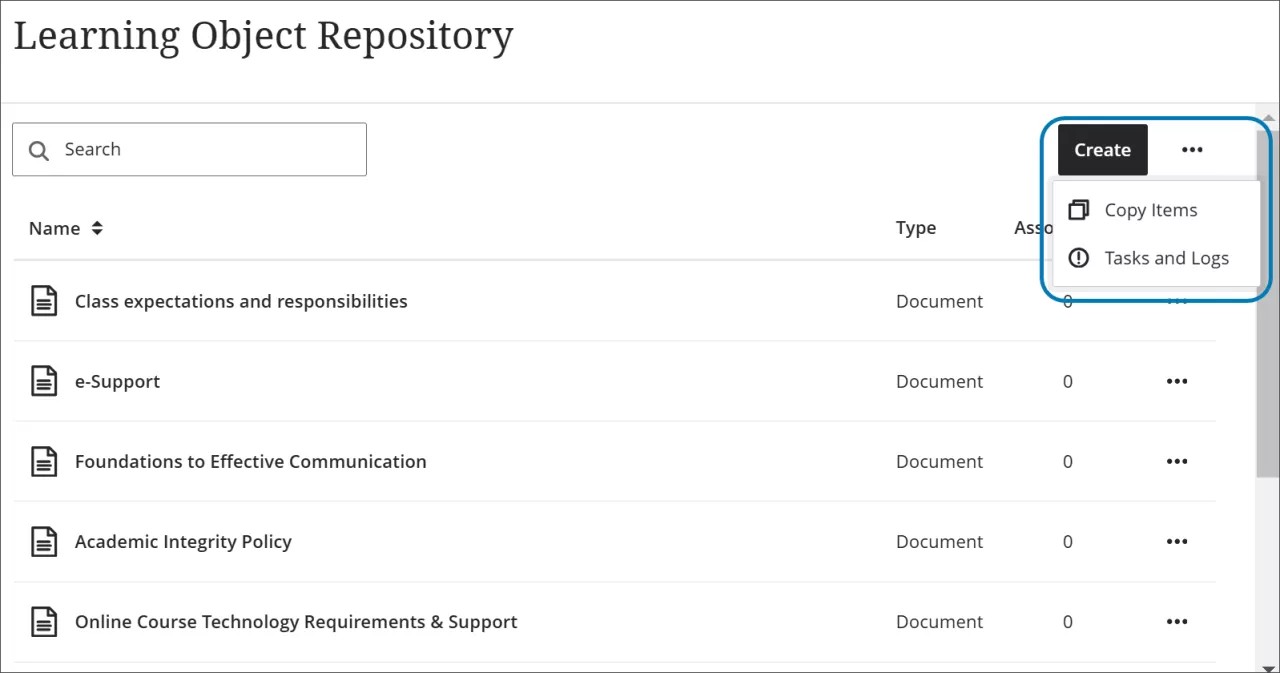1280x673 pixels.
Task: Open the options menu for Foundations to Effective Communication
Action: [x=1176, y=460]
